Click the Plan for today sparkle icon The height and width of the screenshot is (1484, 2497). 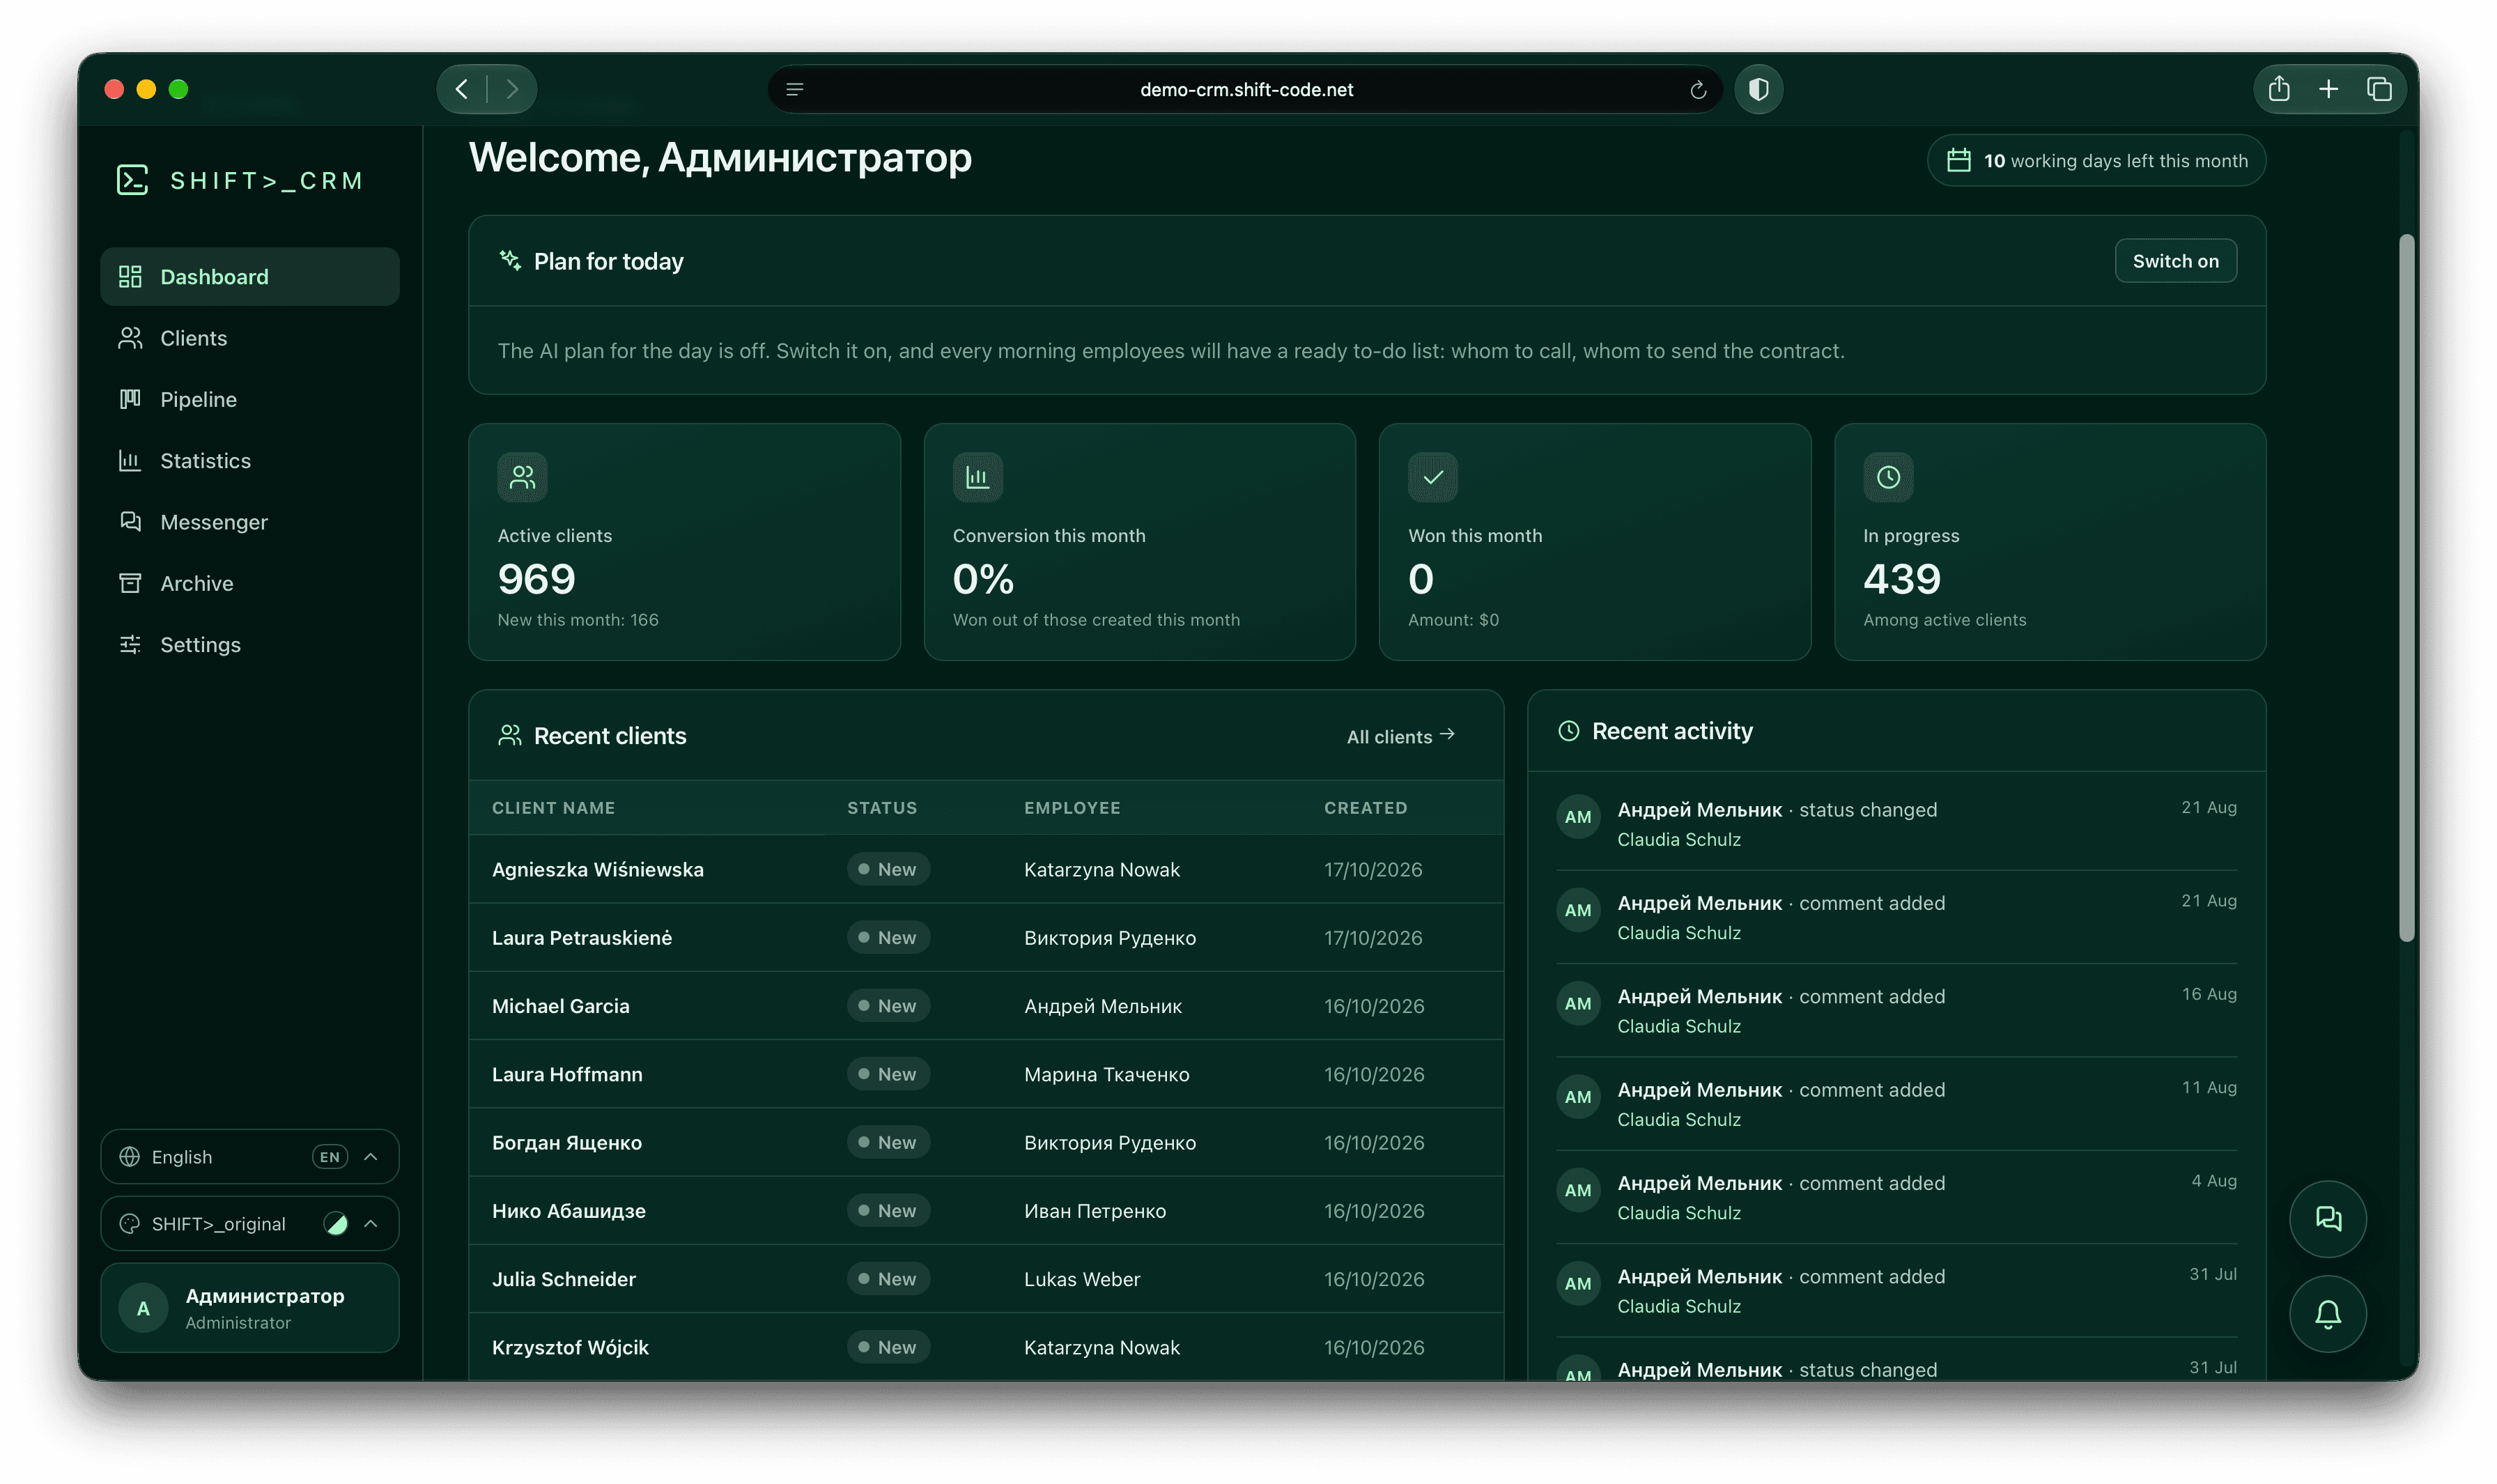click(510, 260)
